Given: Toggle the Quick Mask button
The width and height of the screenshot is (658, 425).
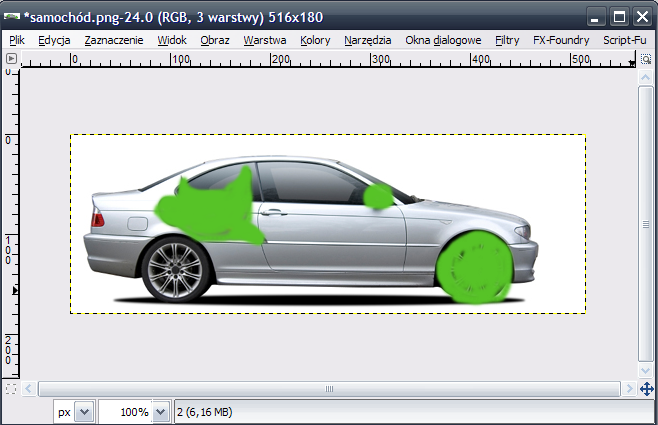Looking at the screenshot, I should pos(11,388).
